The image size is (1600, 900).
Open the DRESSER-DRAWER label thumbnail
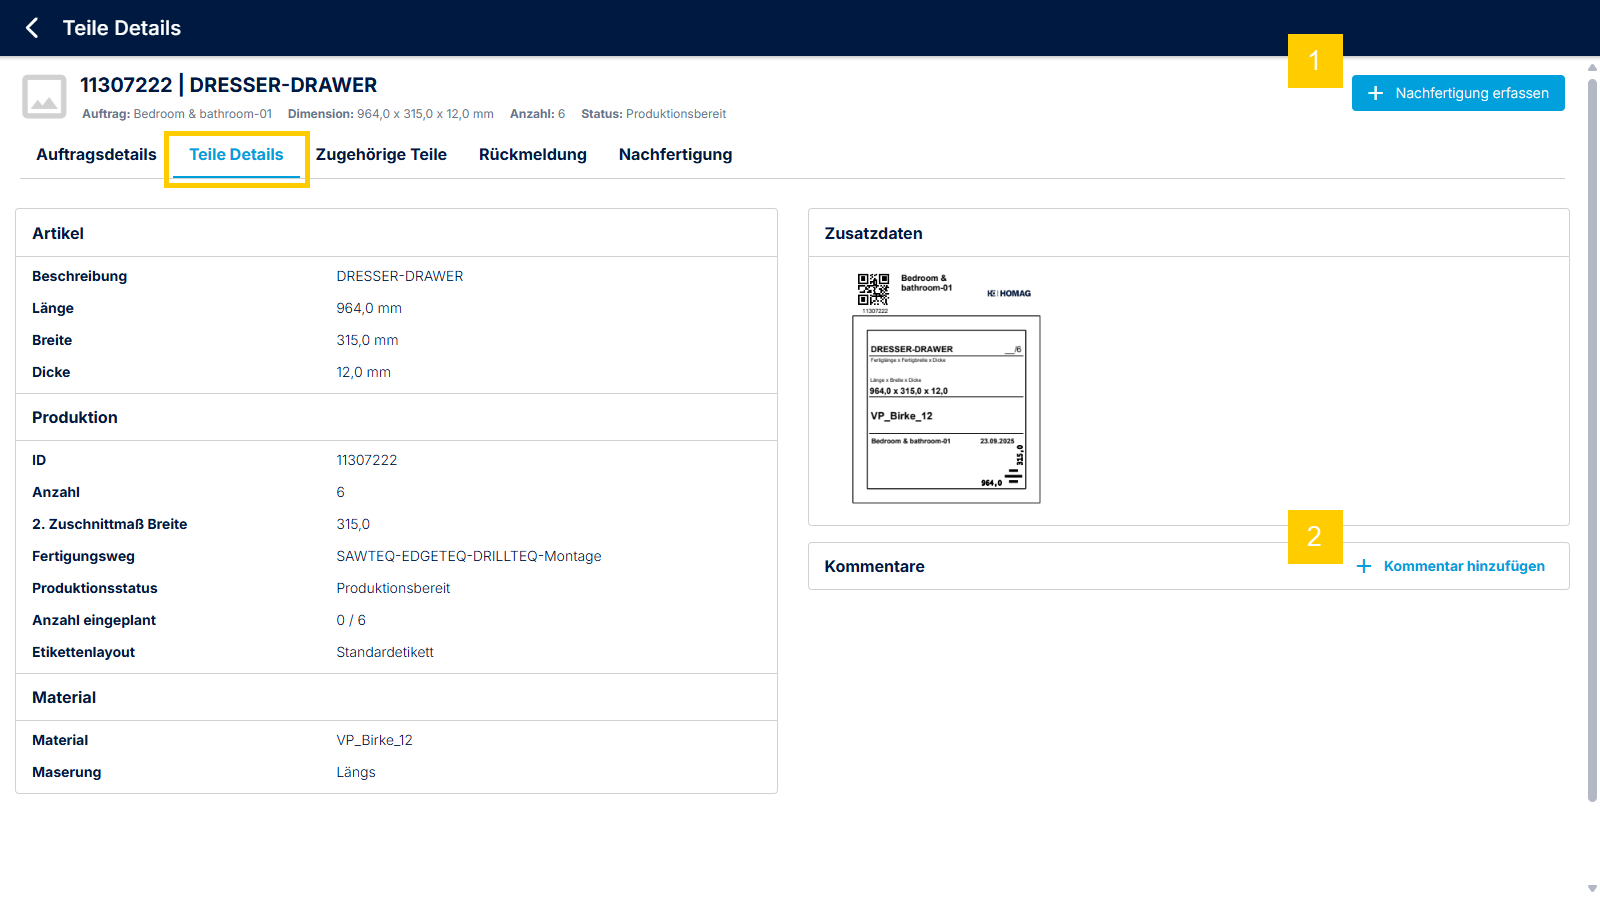tap(946, 409)
